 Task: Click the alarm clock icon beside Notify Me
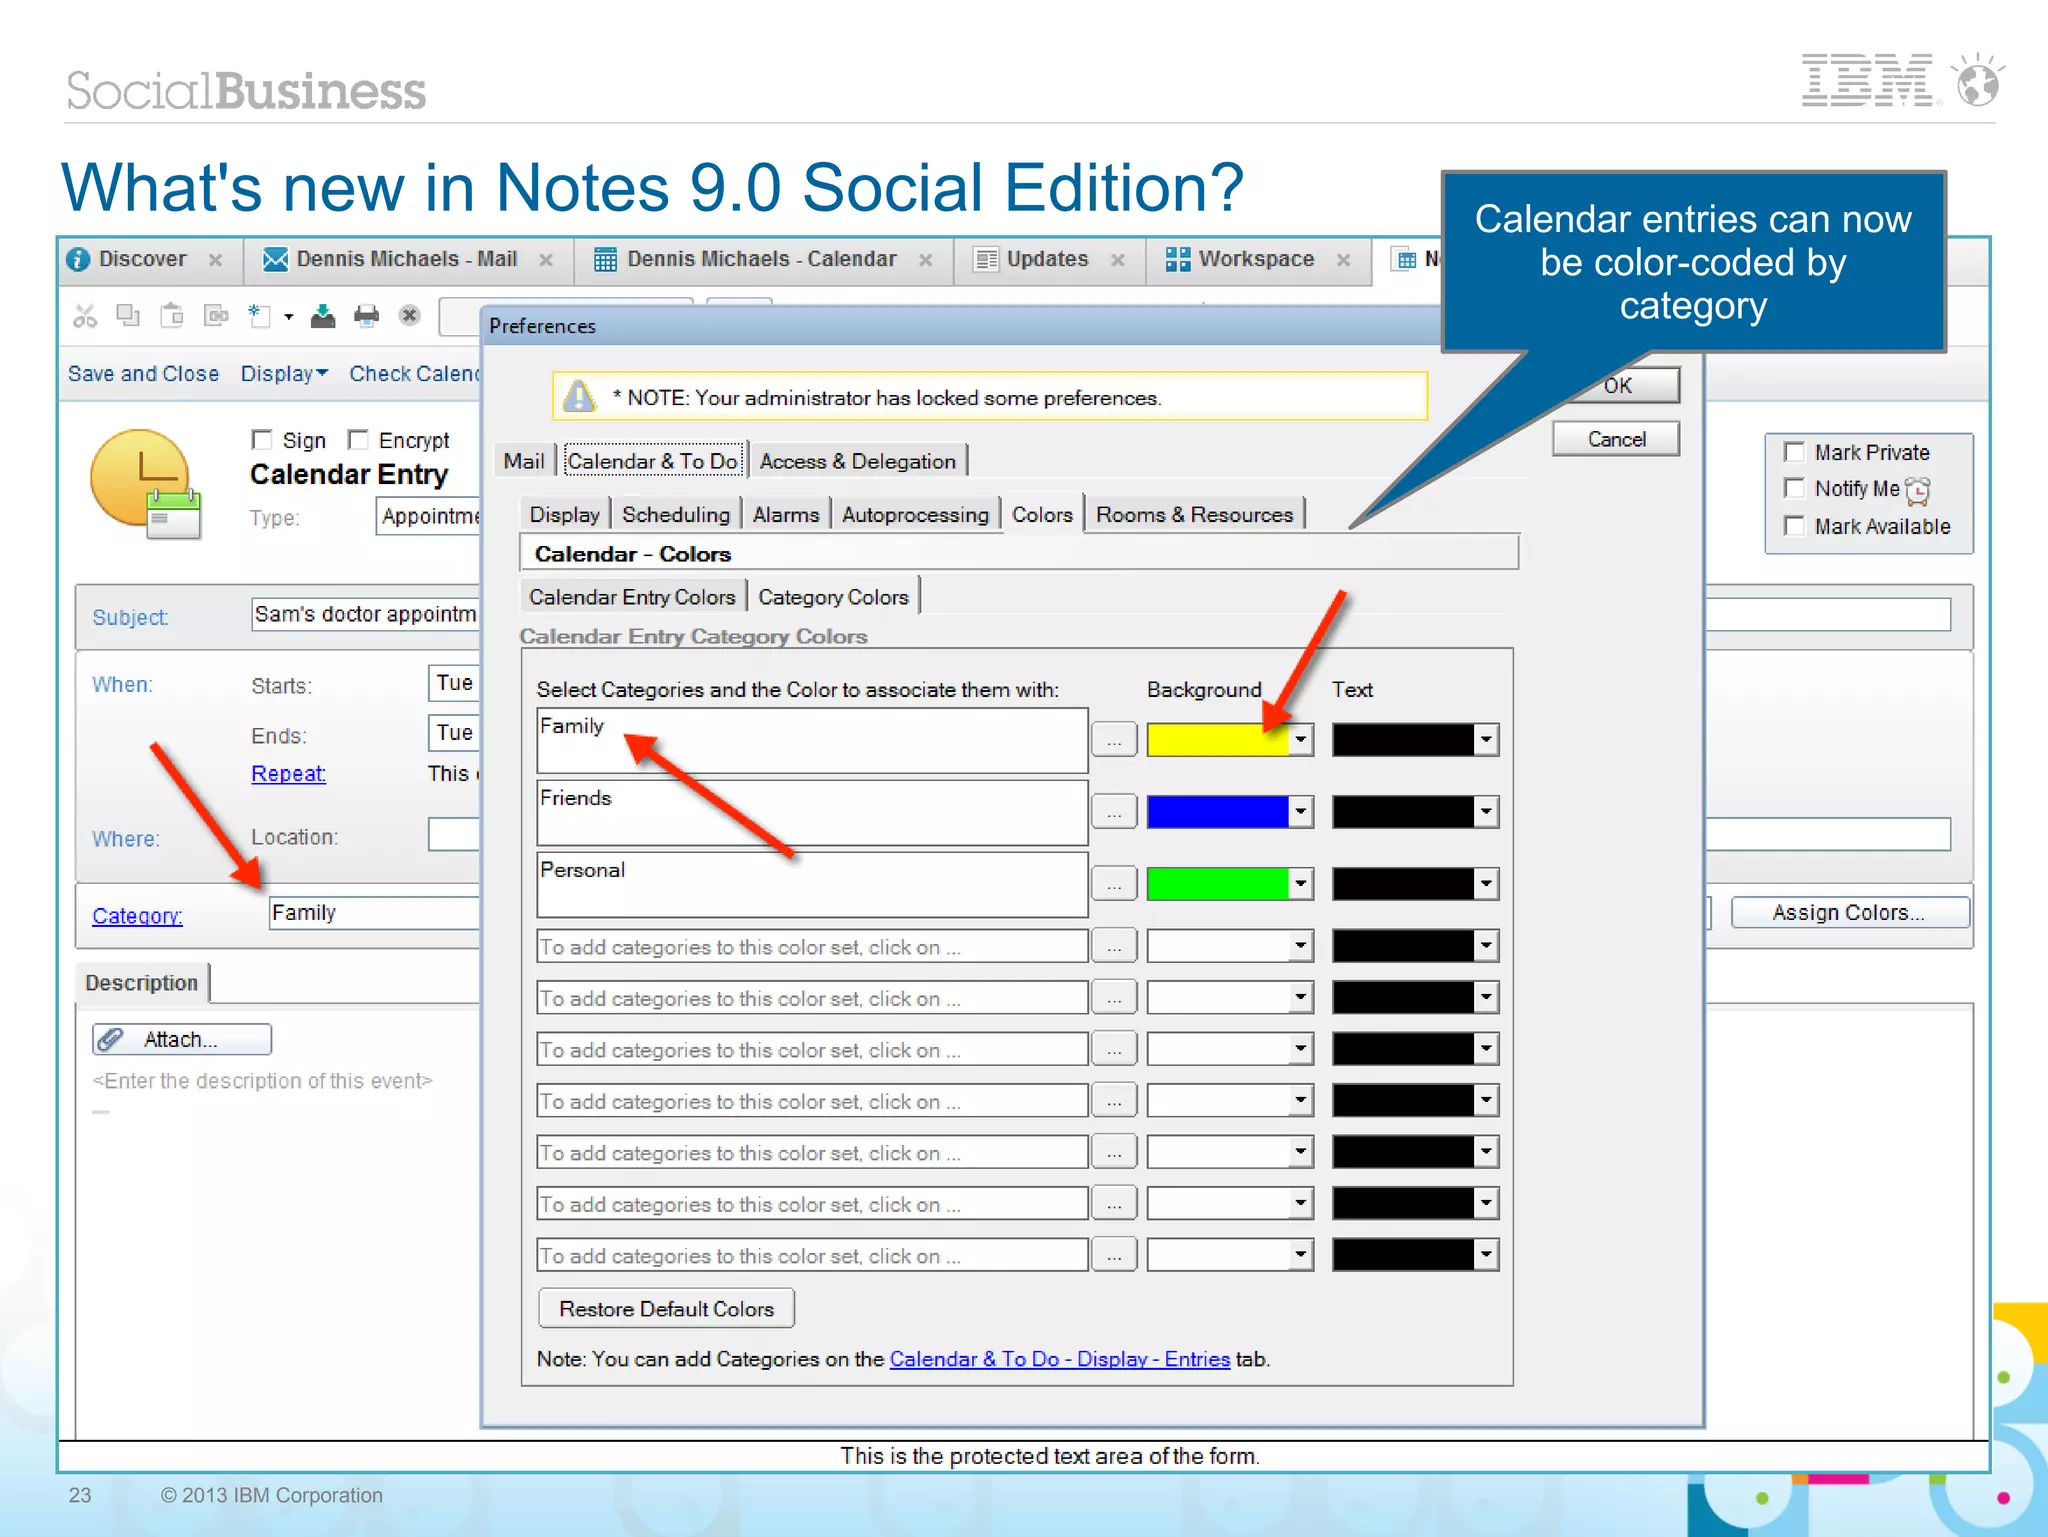(x=1918, y=490)
